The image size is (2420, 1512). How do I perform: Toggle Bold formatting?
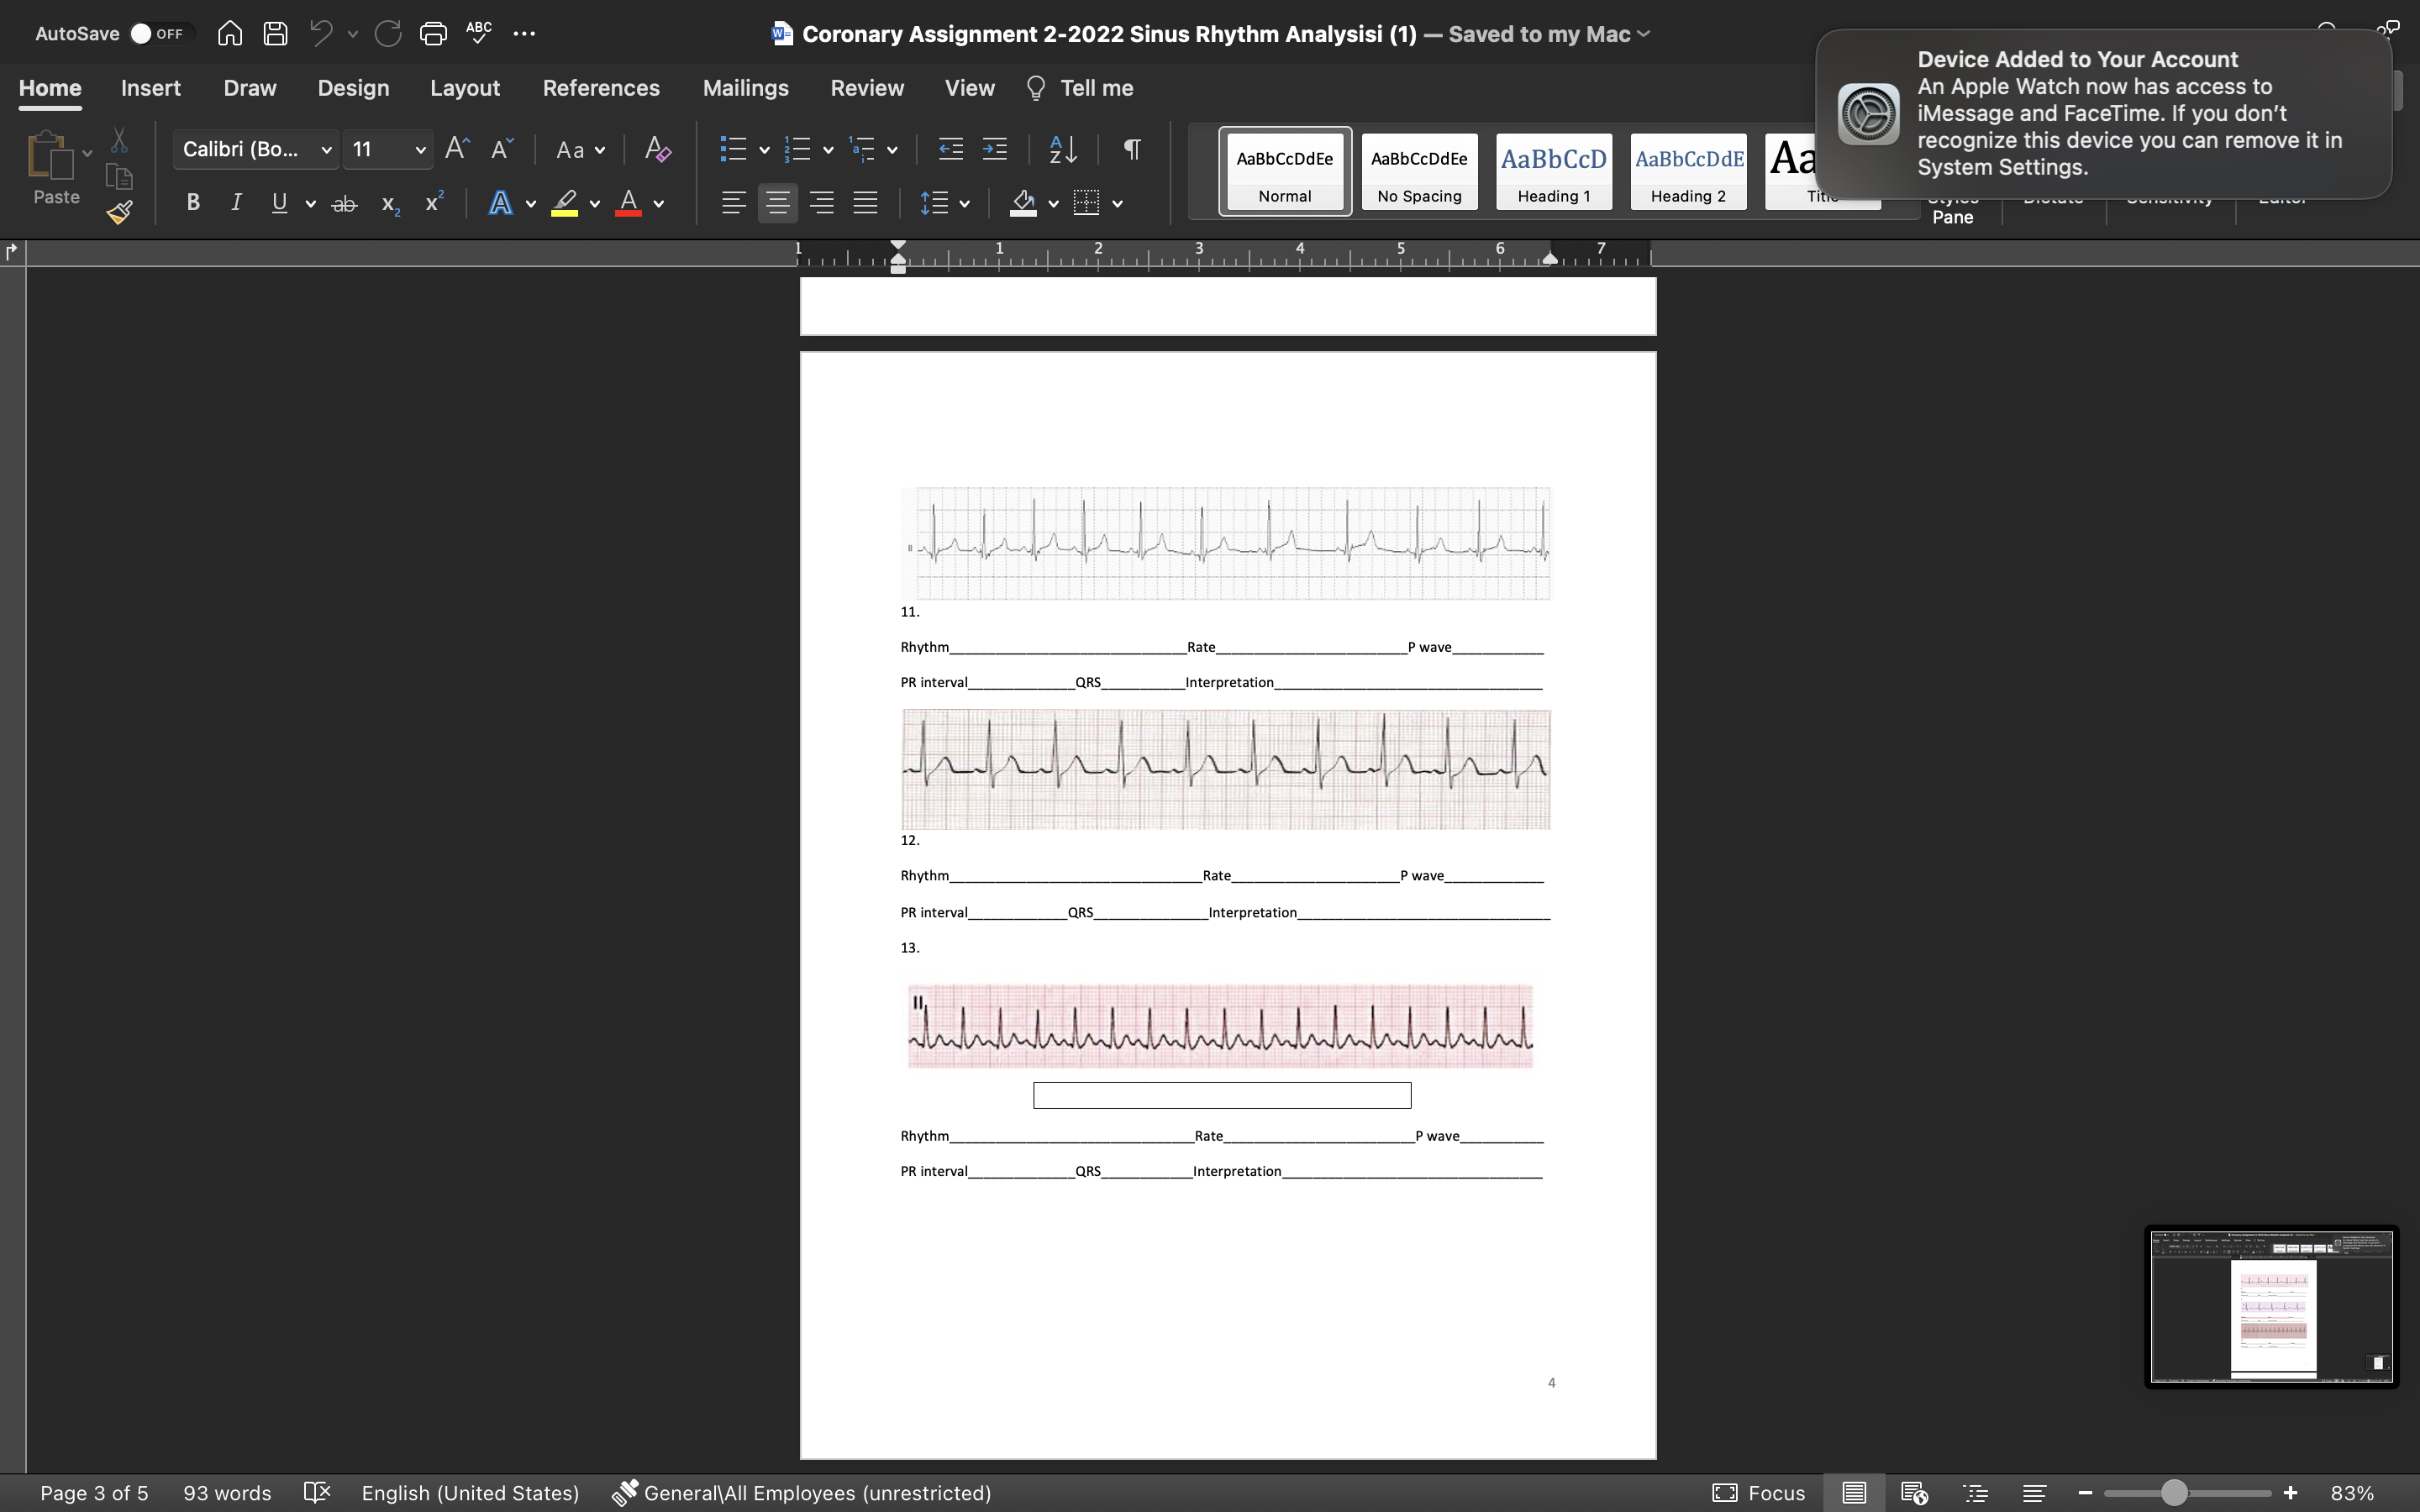[193, 203]
